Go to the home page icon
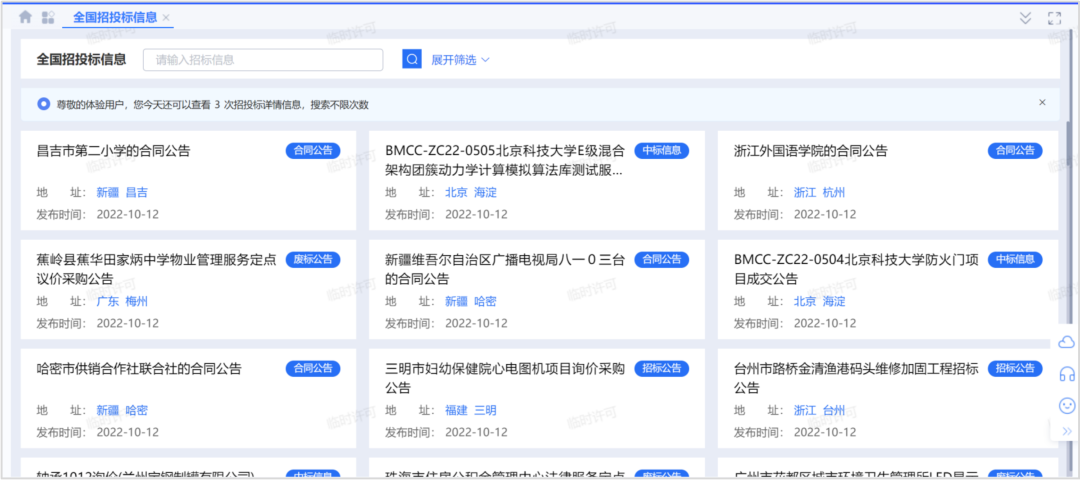The width and height of the screenshot is (1080, 480). [25, 17]
